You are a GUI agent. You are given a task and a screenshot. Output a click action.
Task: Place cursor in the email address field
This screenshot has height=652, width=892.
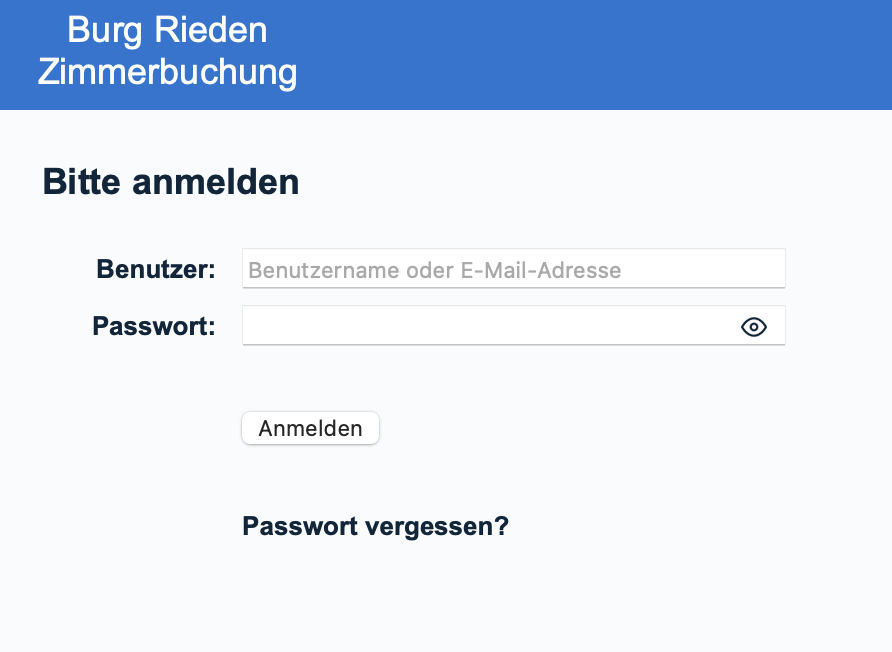pos(513,269)
